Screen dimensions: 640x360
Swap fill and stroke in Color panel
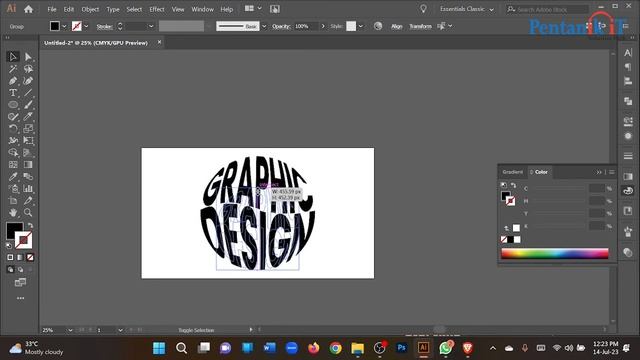(x=513, y=185)
